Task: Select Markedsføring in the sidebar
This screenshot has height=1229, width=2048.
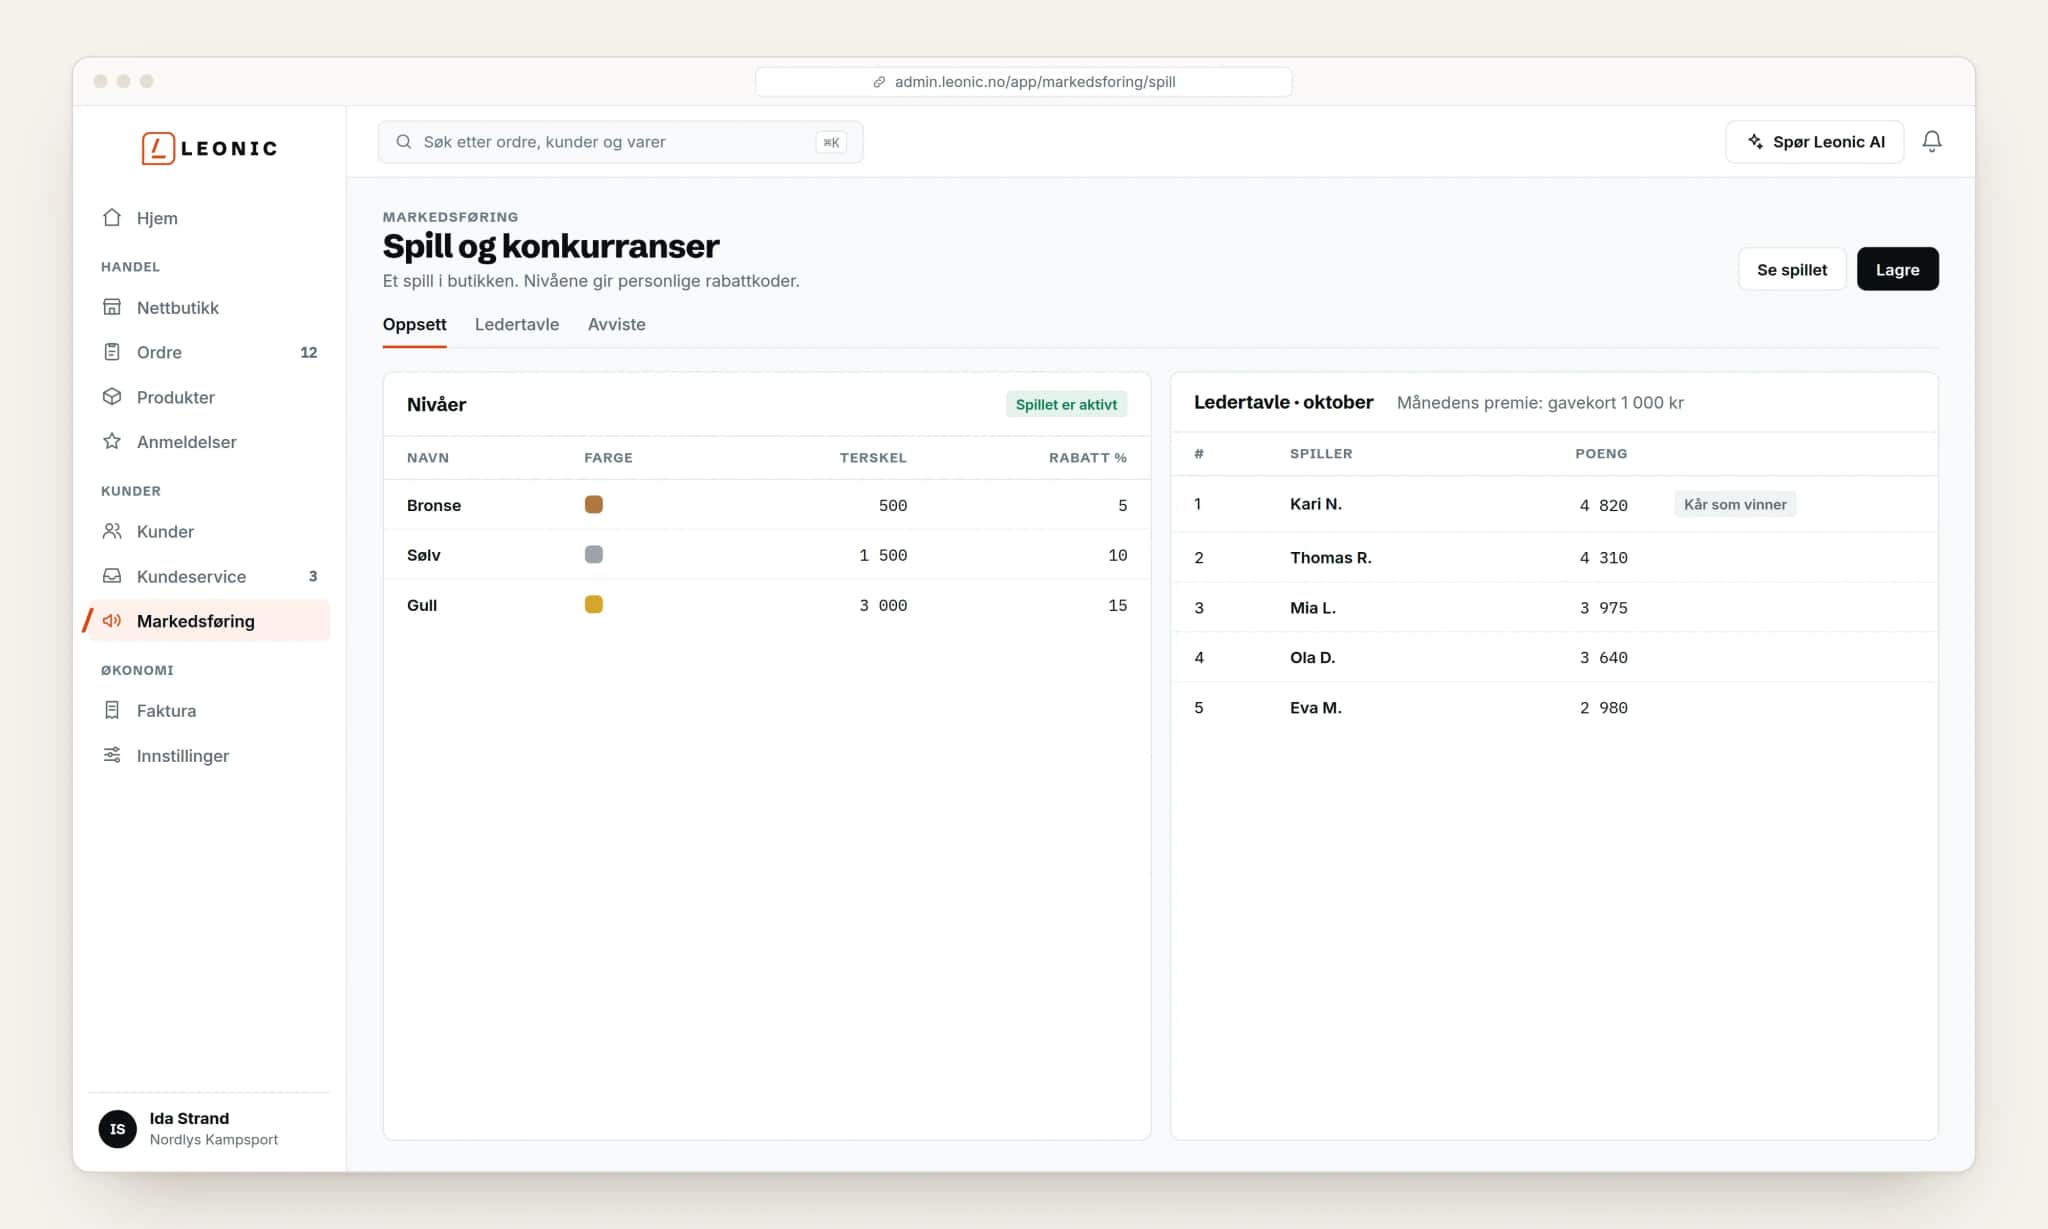Action: [x=209, y=621]
